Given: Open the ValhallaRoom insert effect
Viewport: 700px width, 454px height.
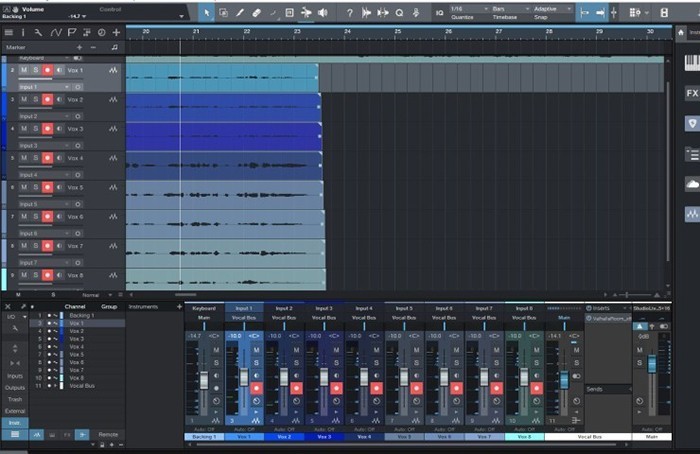Looking at the screenshot, I should (x=608, y=318).
